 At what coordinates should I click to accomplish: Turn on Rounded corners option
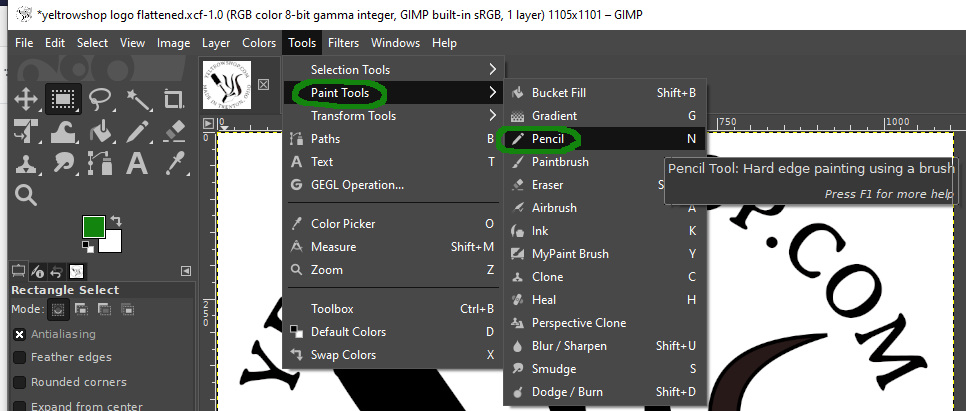click(20, 382)
